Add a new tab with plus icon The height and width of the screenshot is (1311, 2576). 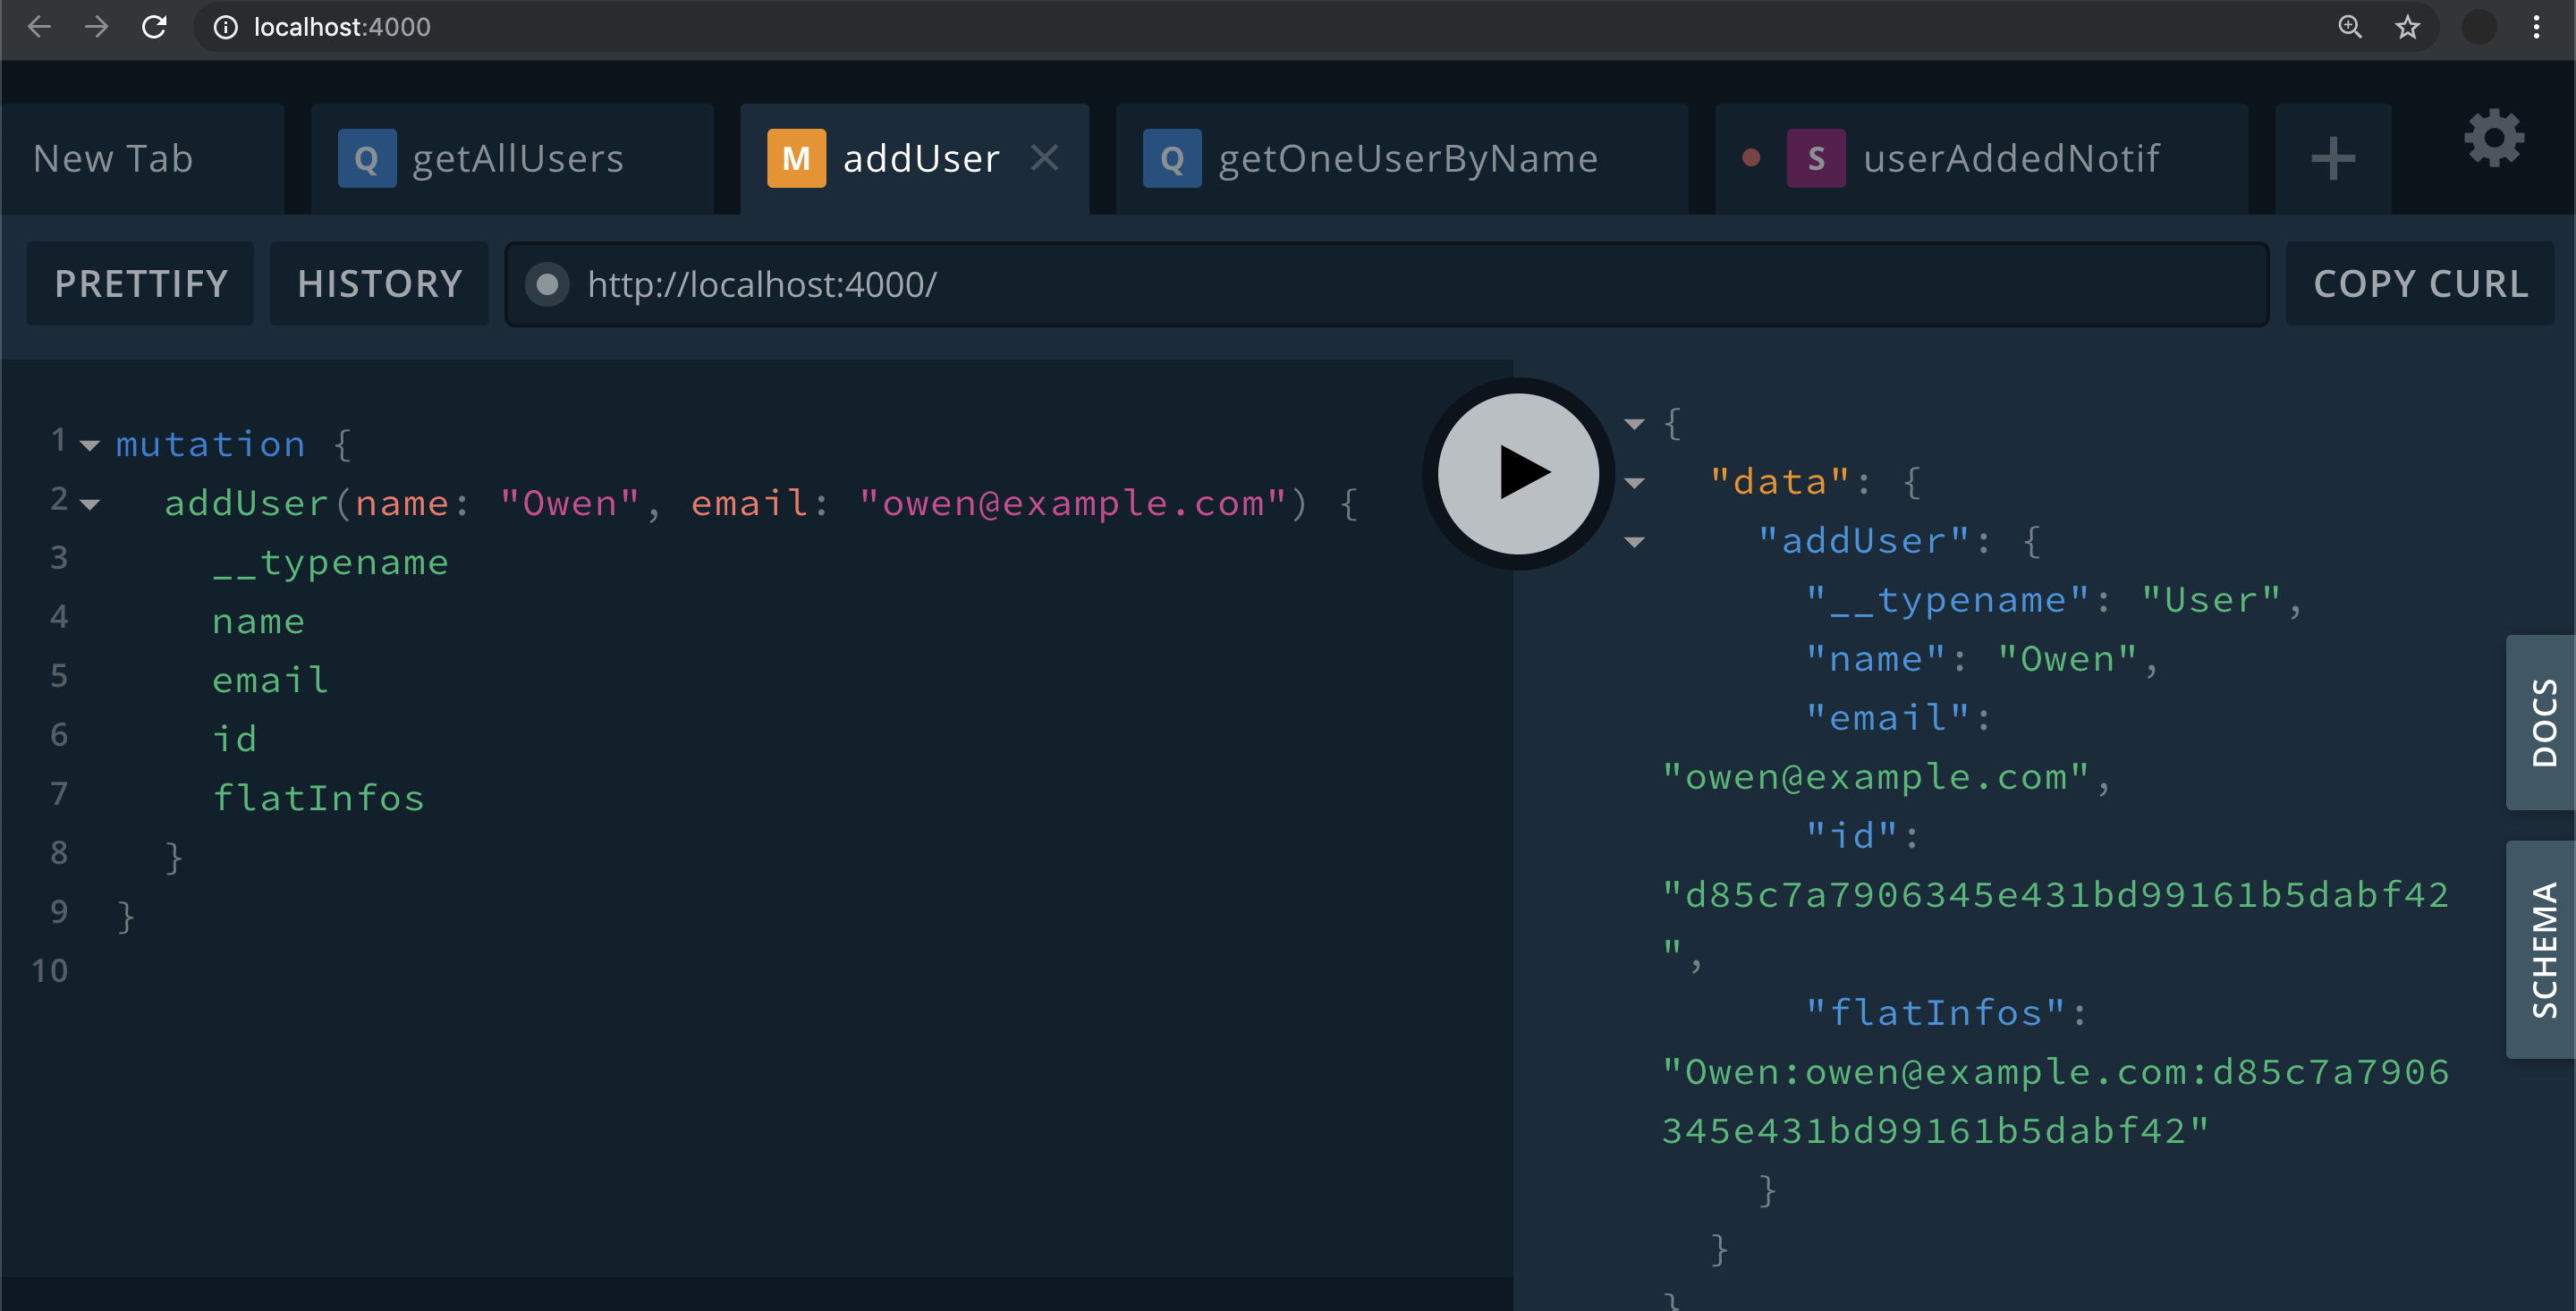pos(2332,159)
